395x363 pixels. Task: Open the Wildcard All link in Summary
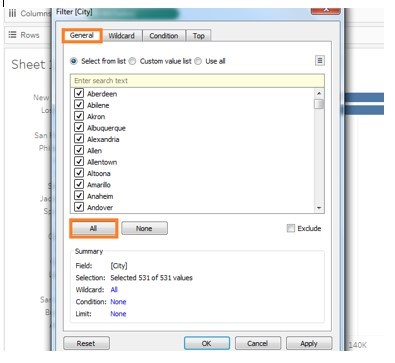pyautogui.click(x=114, y=290)
